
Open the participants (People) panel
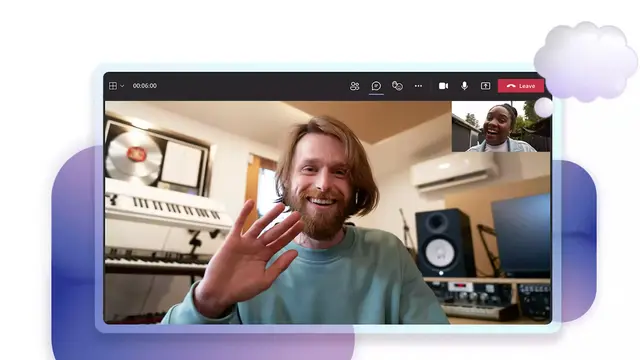[354, 86]
